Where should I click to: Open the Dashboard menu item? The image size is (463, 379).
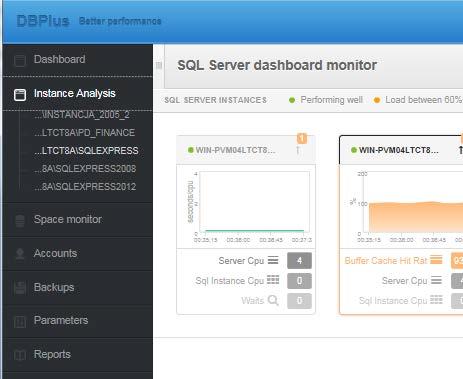(59, 59)
